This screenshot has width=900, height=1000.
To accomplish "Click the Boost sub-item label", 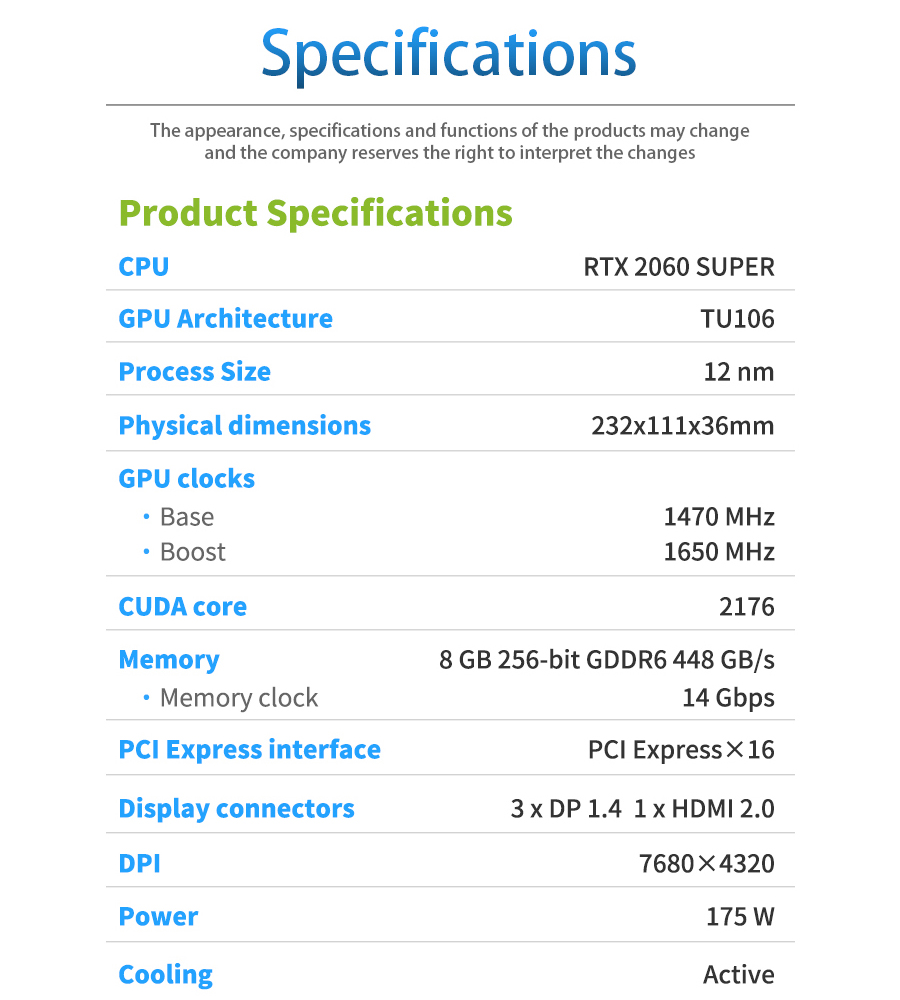I will (x=192, y=552).
